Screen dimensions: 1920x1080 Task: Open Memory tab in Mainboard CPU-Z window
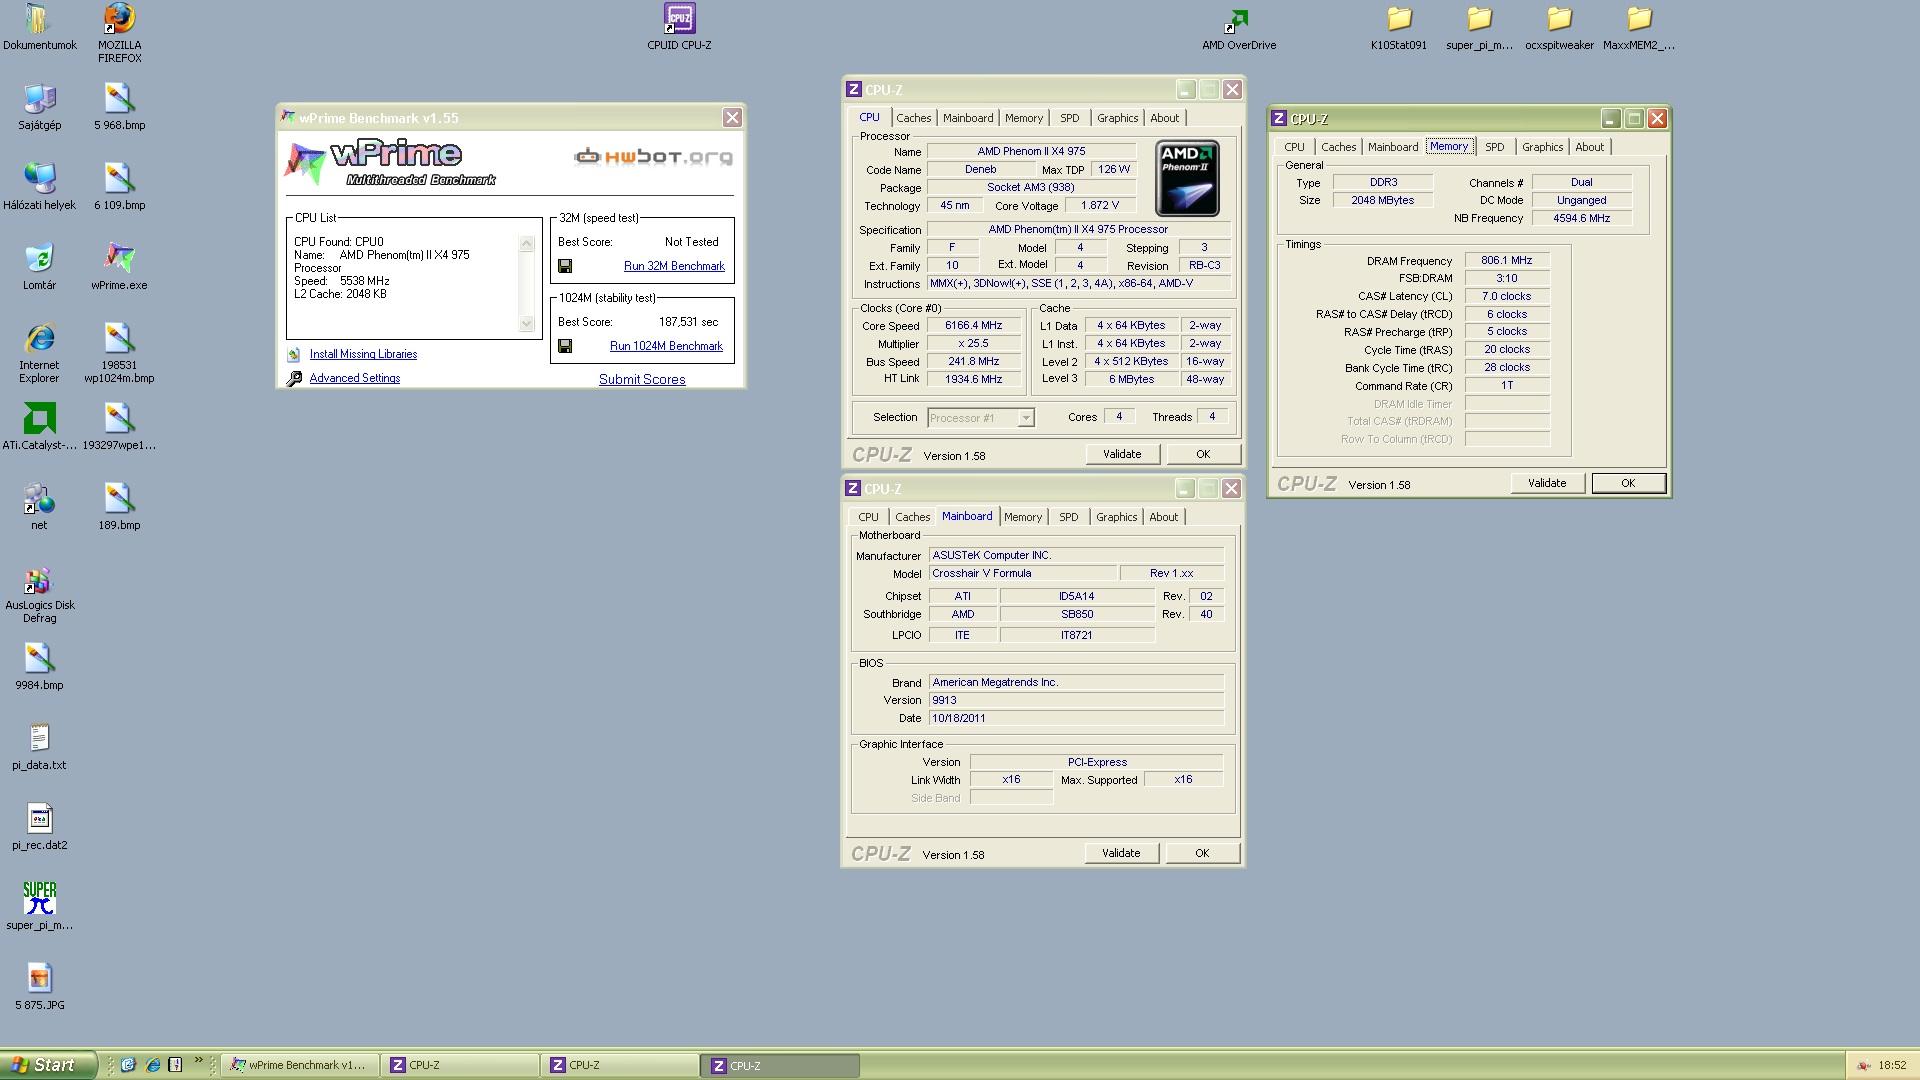click(1023, 517)
